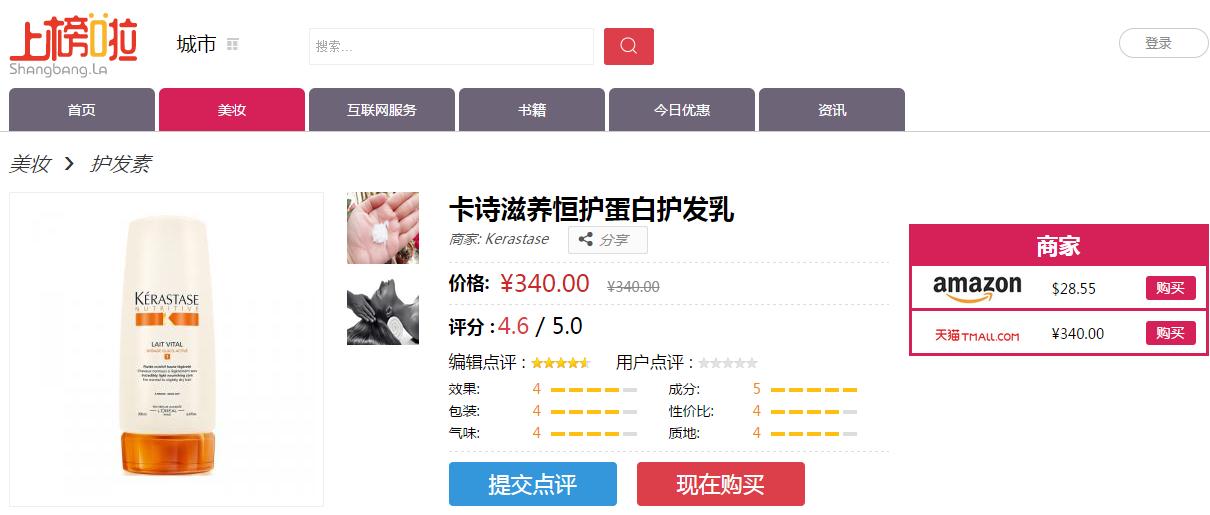The height and width of the screenshot is (515, 1210).
Task: Click the red magnifier search button
Action: pyautogui.click(x=629, y=46)
